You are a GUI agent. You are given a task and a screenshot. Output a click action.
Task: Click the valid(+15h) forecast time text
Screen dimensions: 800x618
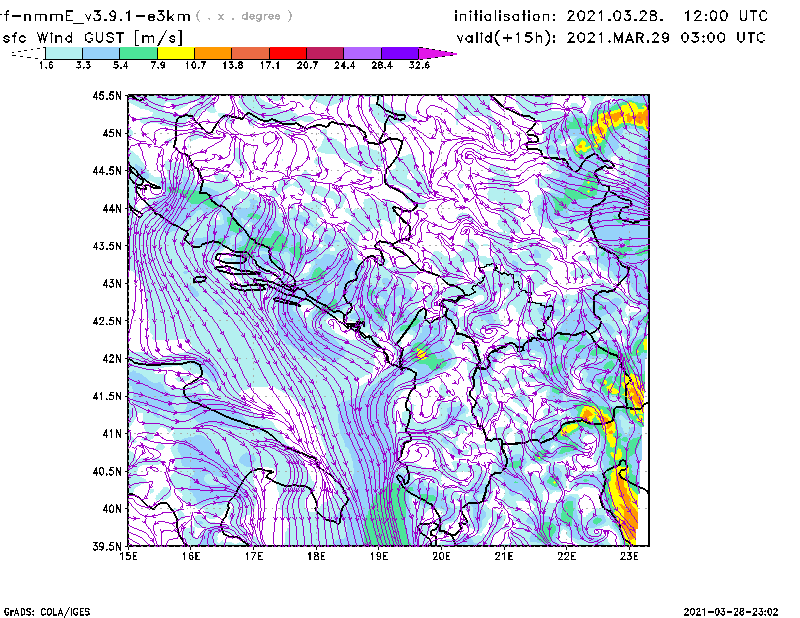click(x=611, y=37)
